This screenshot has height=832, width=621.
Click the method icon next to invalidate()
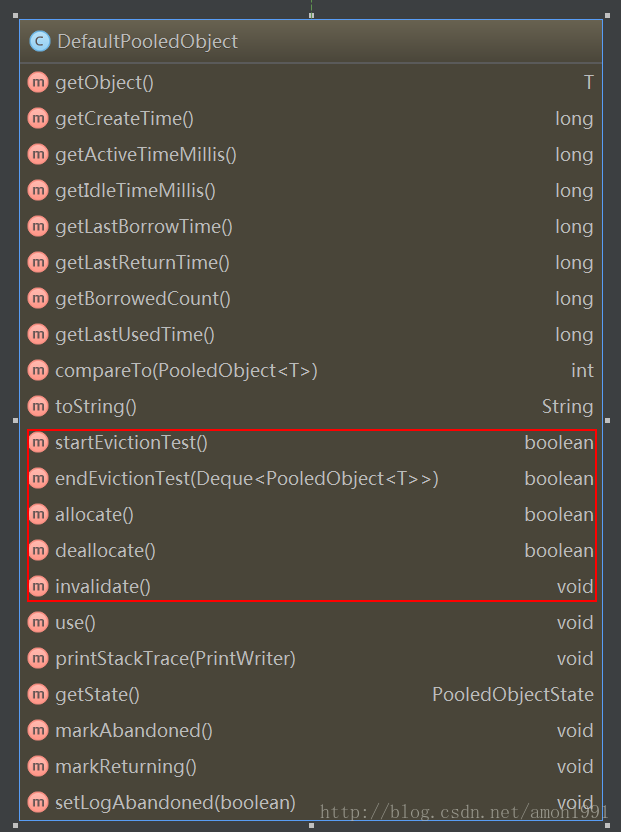click(x=38, y=586)
